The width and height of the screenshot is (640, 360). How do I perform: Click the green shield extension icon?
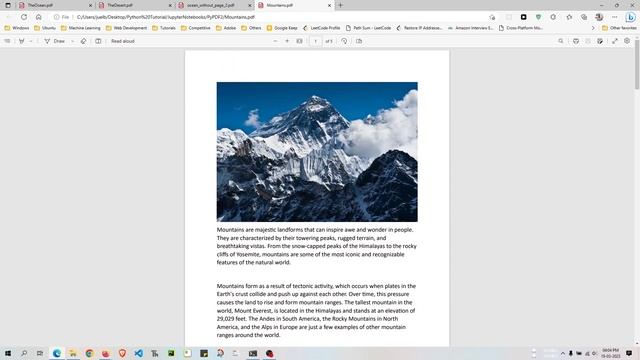pyautogui.click(x=538, y=17)
